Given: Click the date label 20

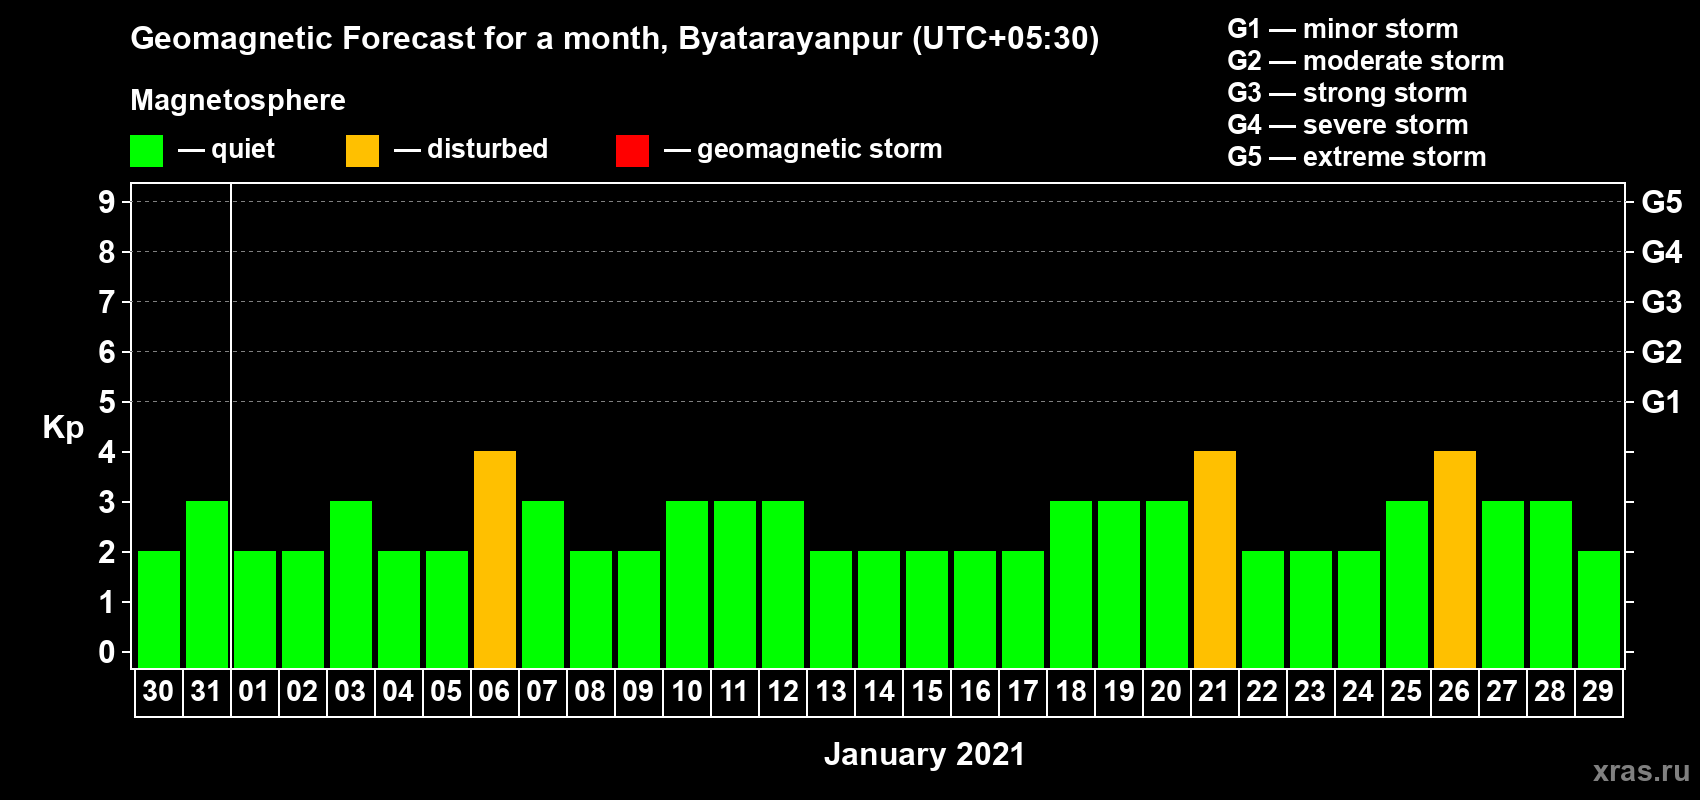Looking at the screenshot, I should [x=1166, y=692].
